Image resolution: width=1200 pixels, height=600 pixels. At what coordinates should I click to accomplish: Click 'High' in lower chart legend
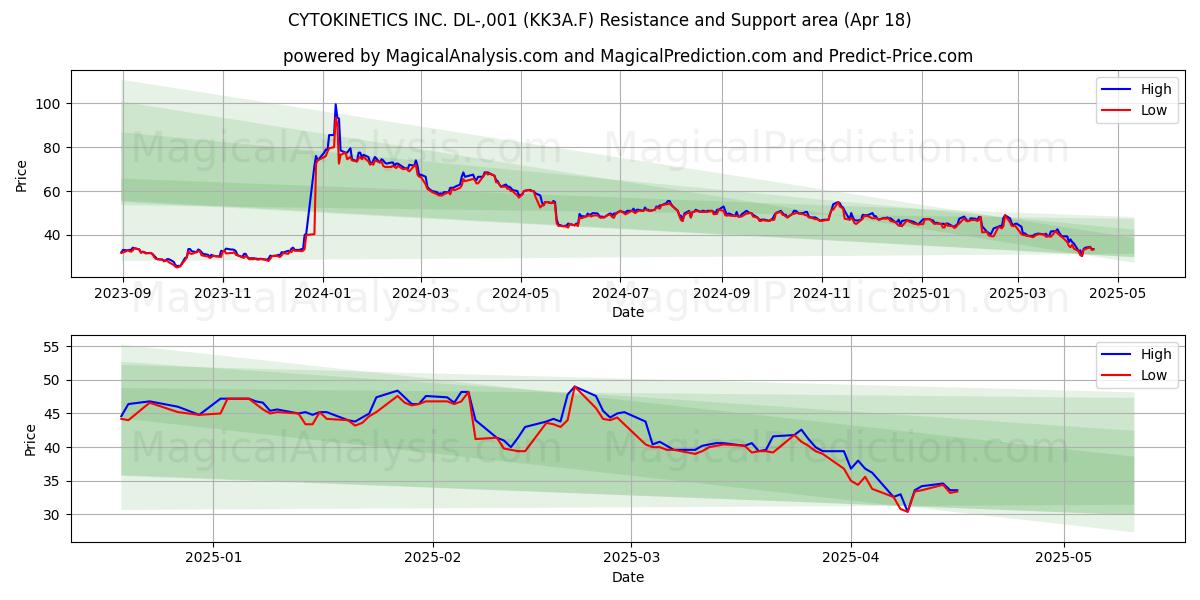pos(1156,354)
